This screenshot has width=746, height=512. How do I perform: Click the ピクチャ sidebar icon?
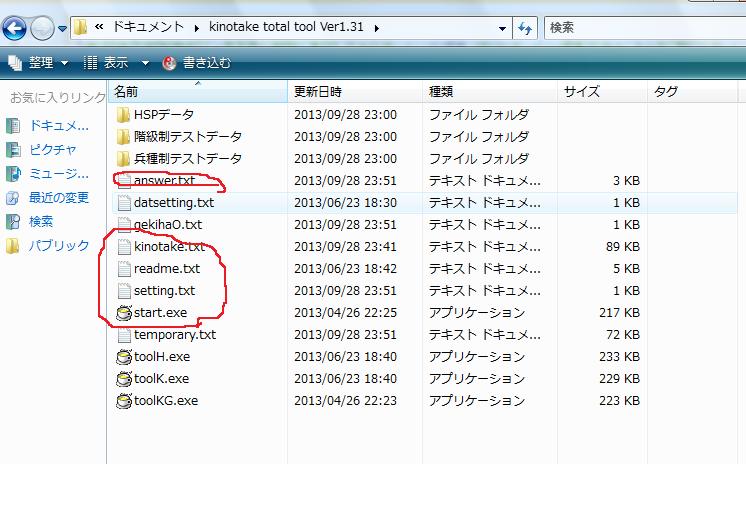click(x=13, y=150)
